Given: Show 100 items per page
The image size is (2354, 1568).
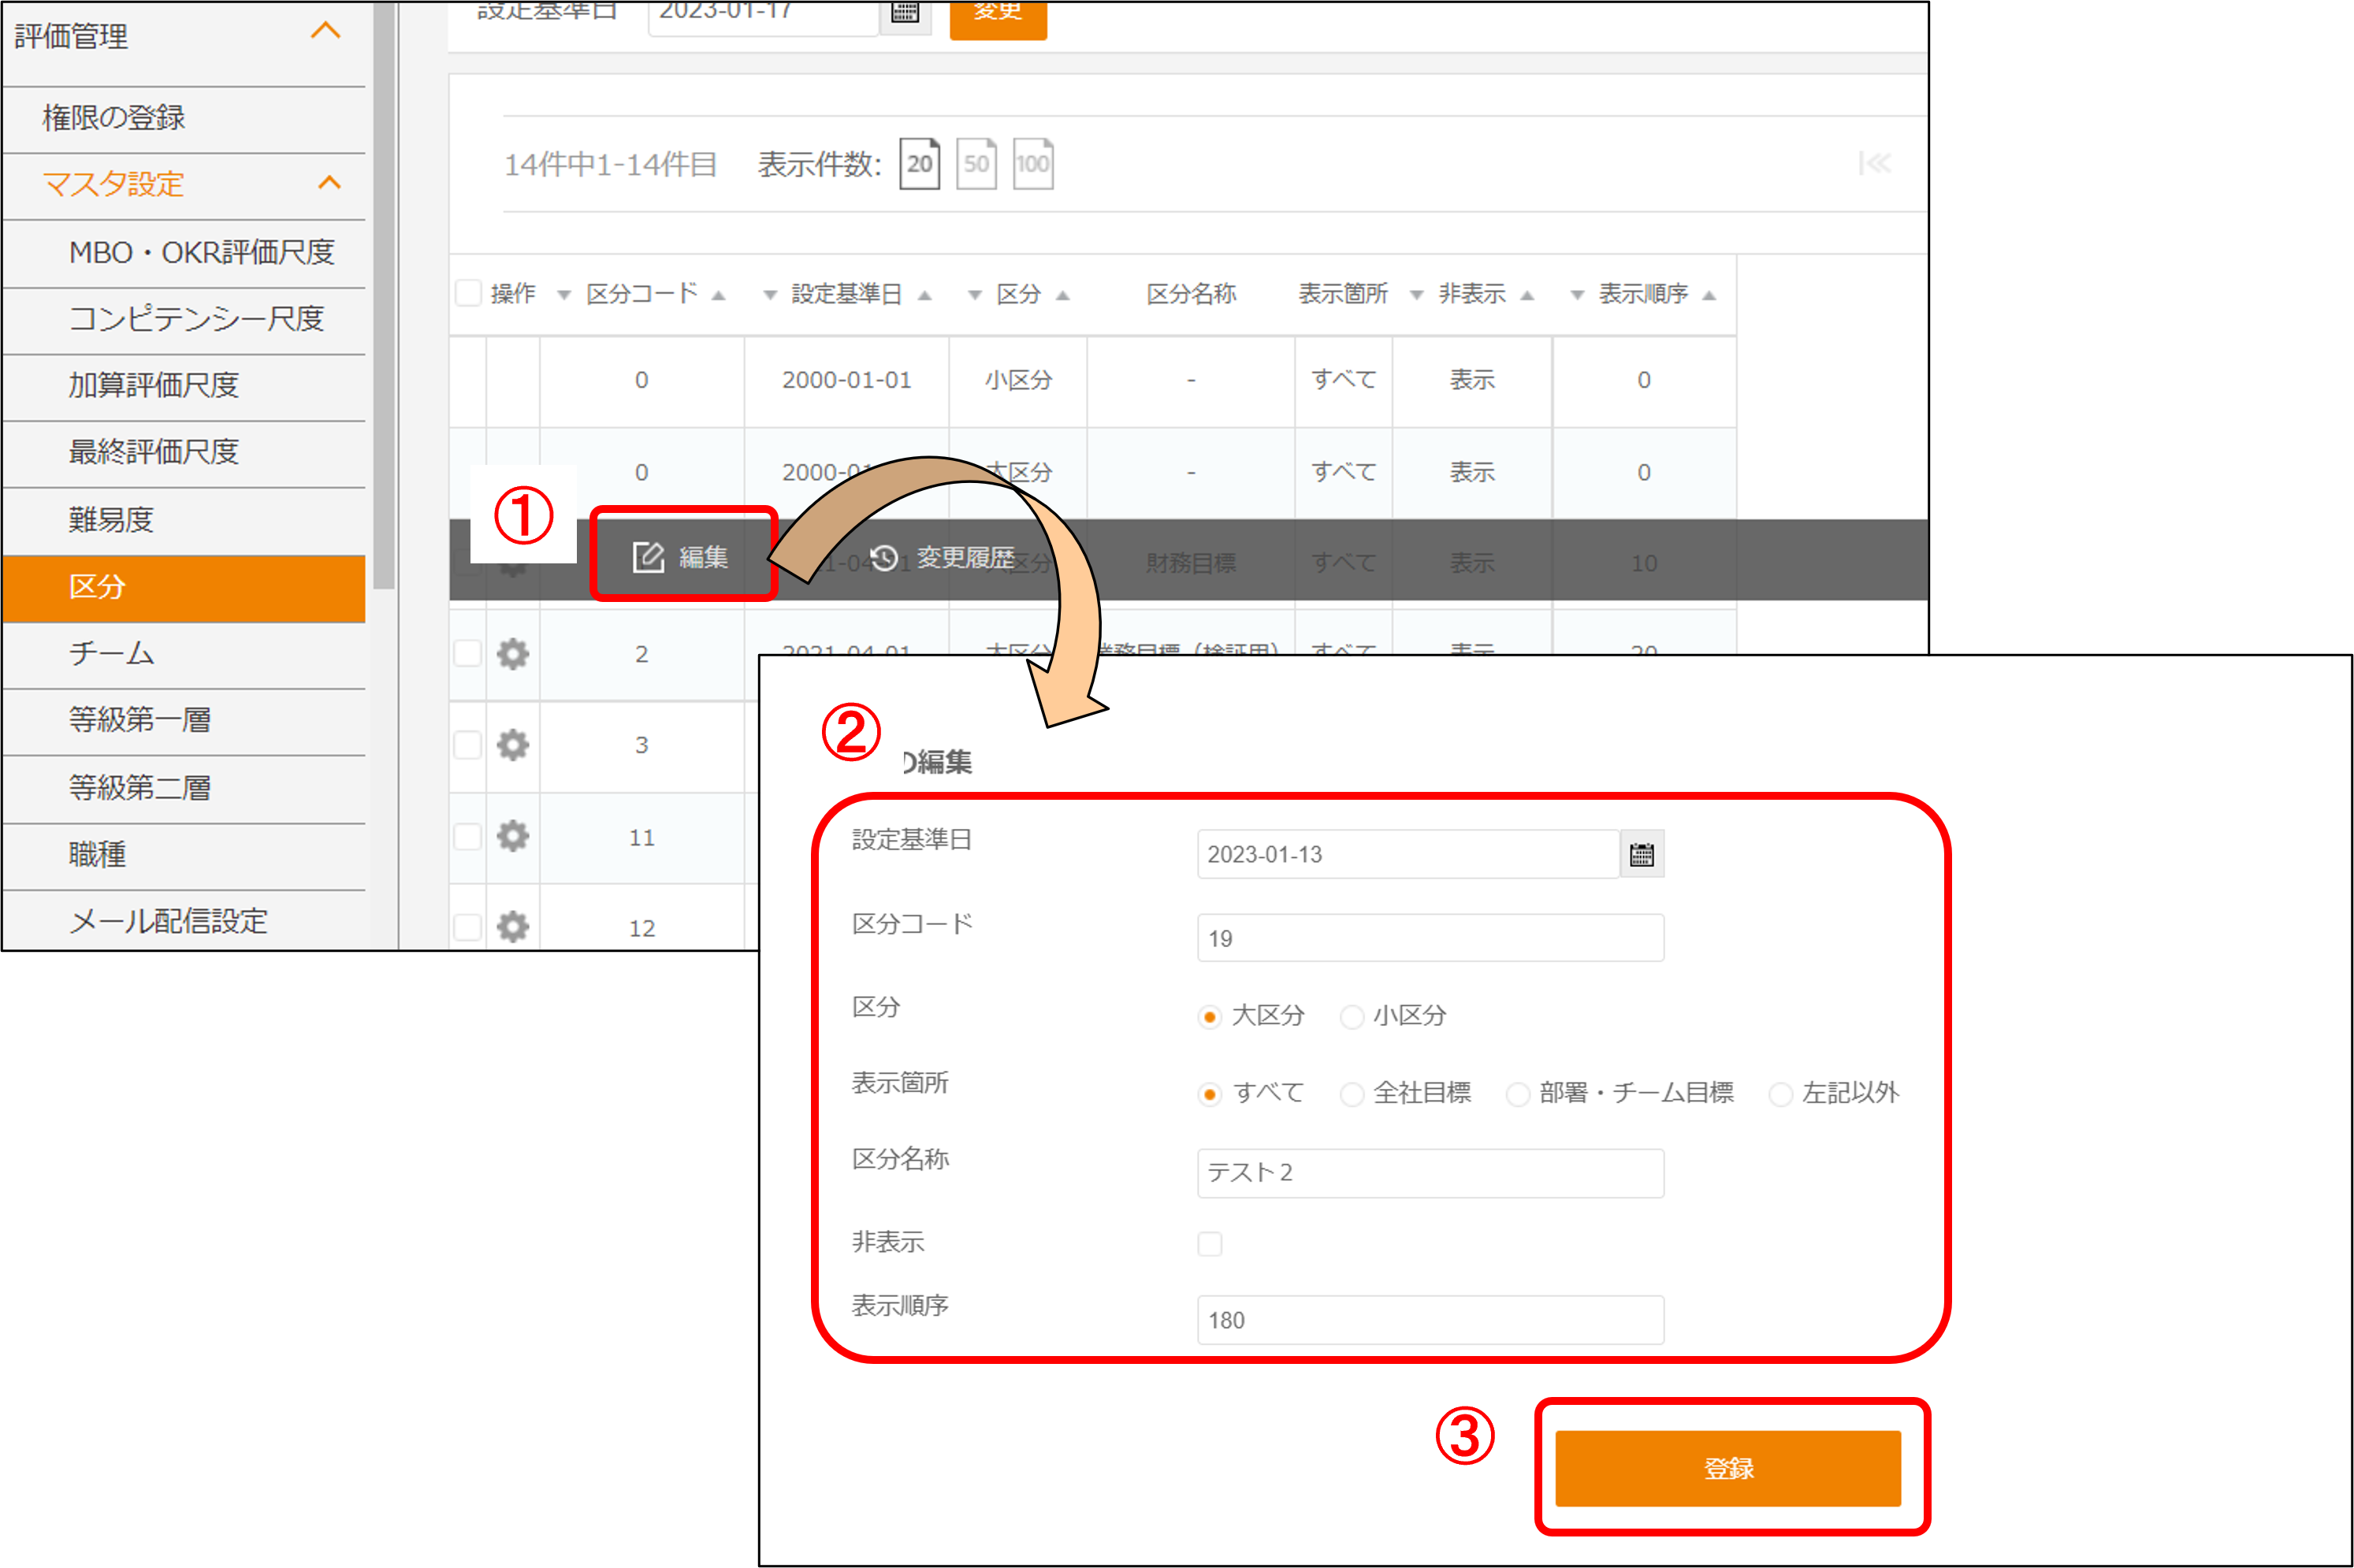Looking at the screenshot, I should (1032, 164).
